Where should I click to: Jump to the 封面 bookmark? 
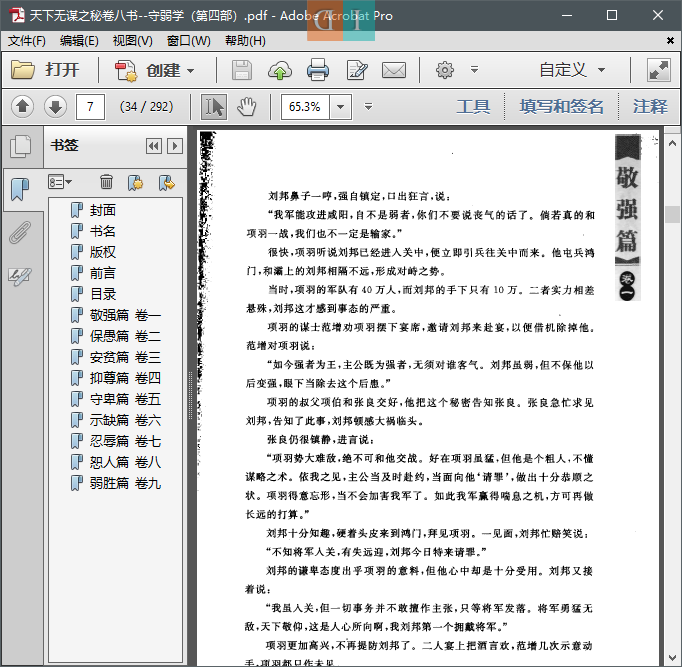[103, 210]
